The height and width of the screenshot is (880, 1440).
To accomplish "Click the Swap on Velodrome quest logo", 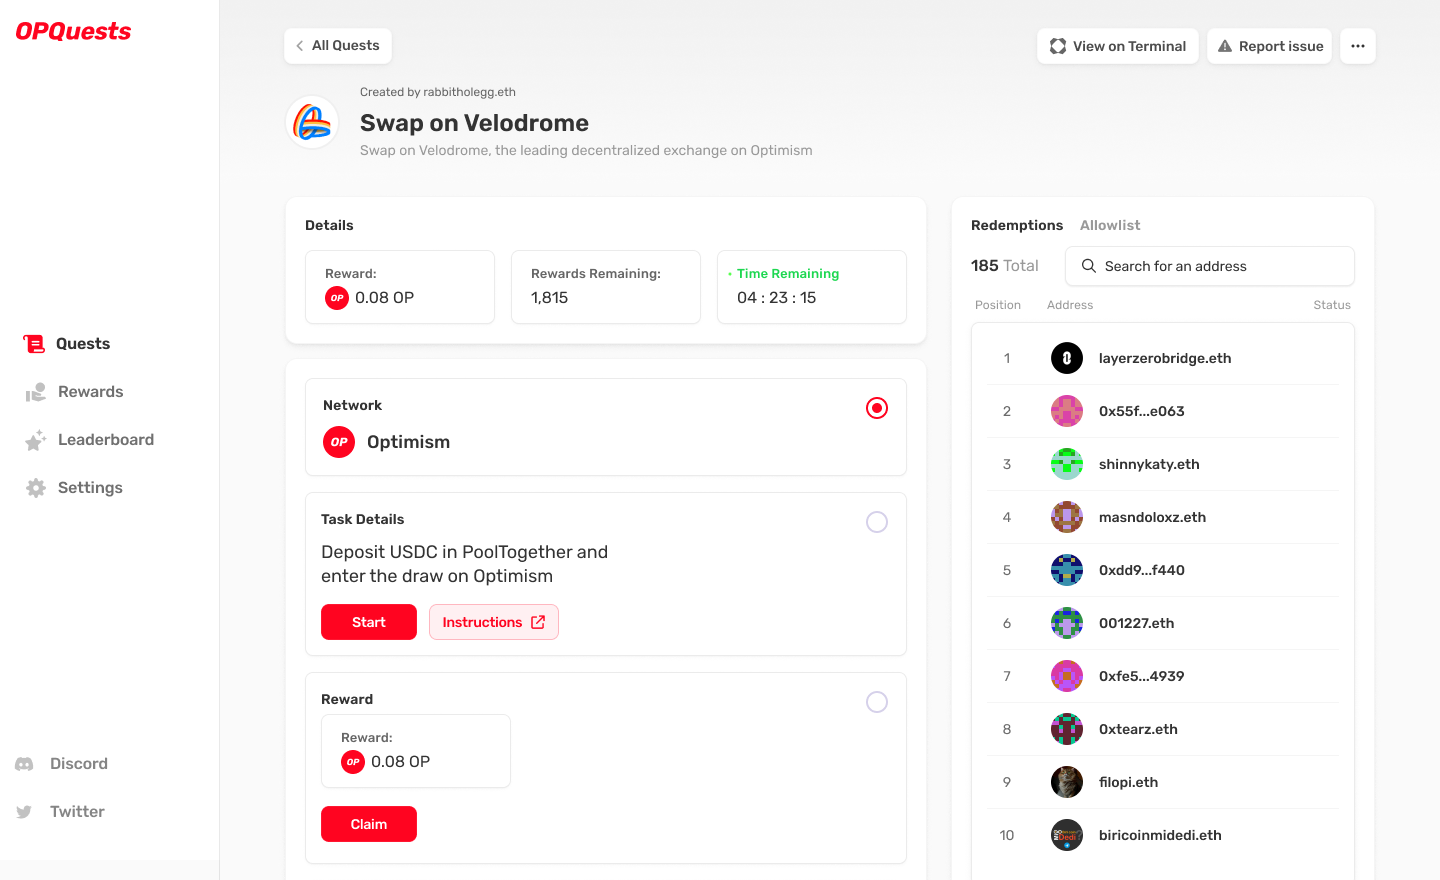I will point(311,122).
